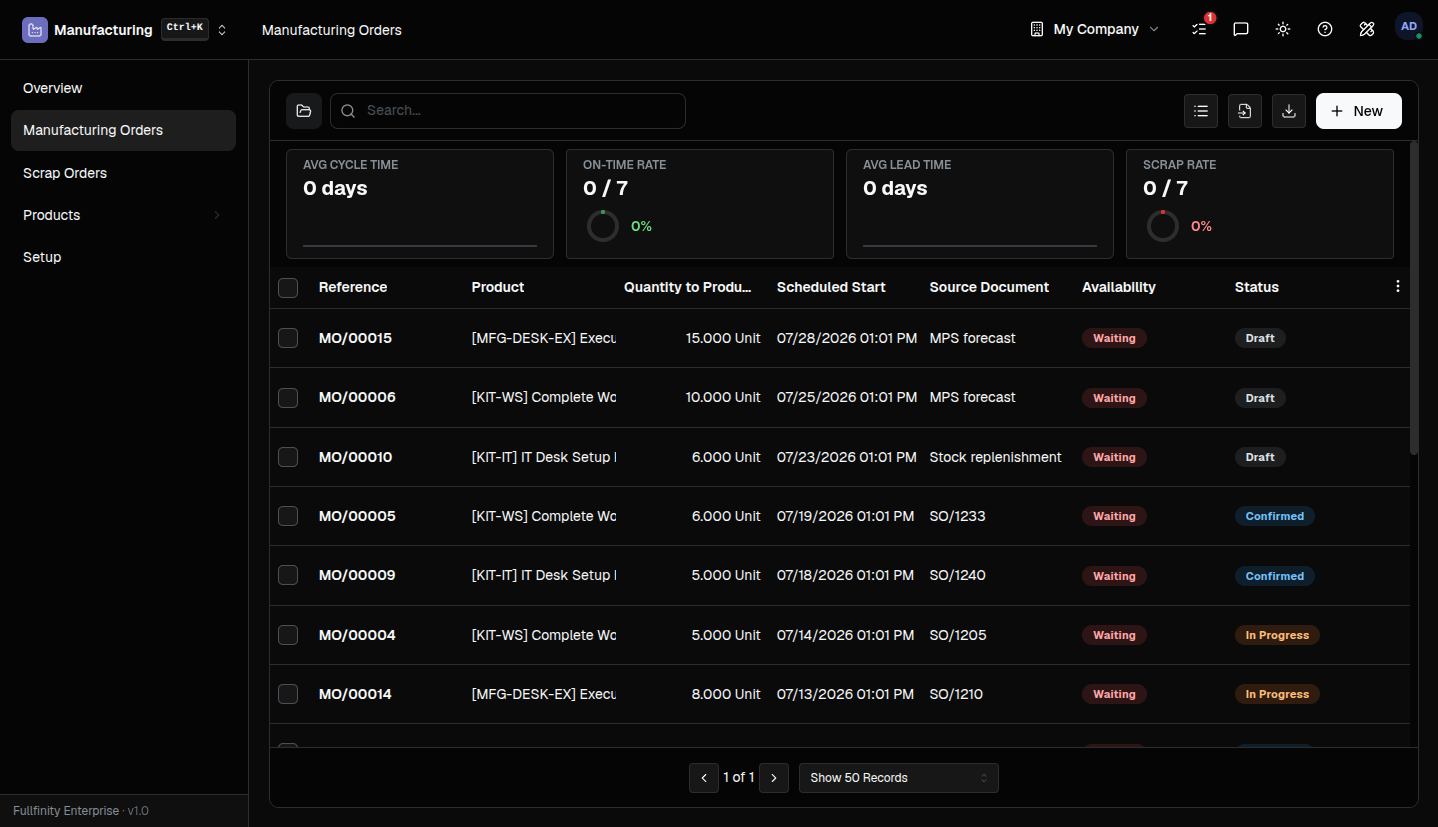The width and height of the screenshot is (1438, 827).
Task: Open order MO/00006 reference link
Action: 357,397
